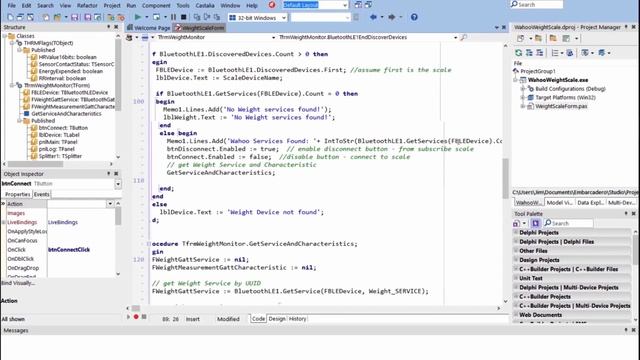This screenshot has width=640, height=360.
Task: Click the macro Stop square icon
Action: pyautogui.click(x=144, y=317)
